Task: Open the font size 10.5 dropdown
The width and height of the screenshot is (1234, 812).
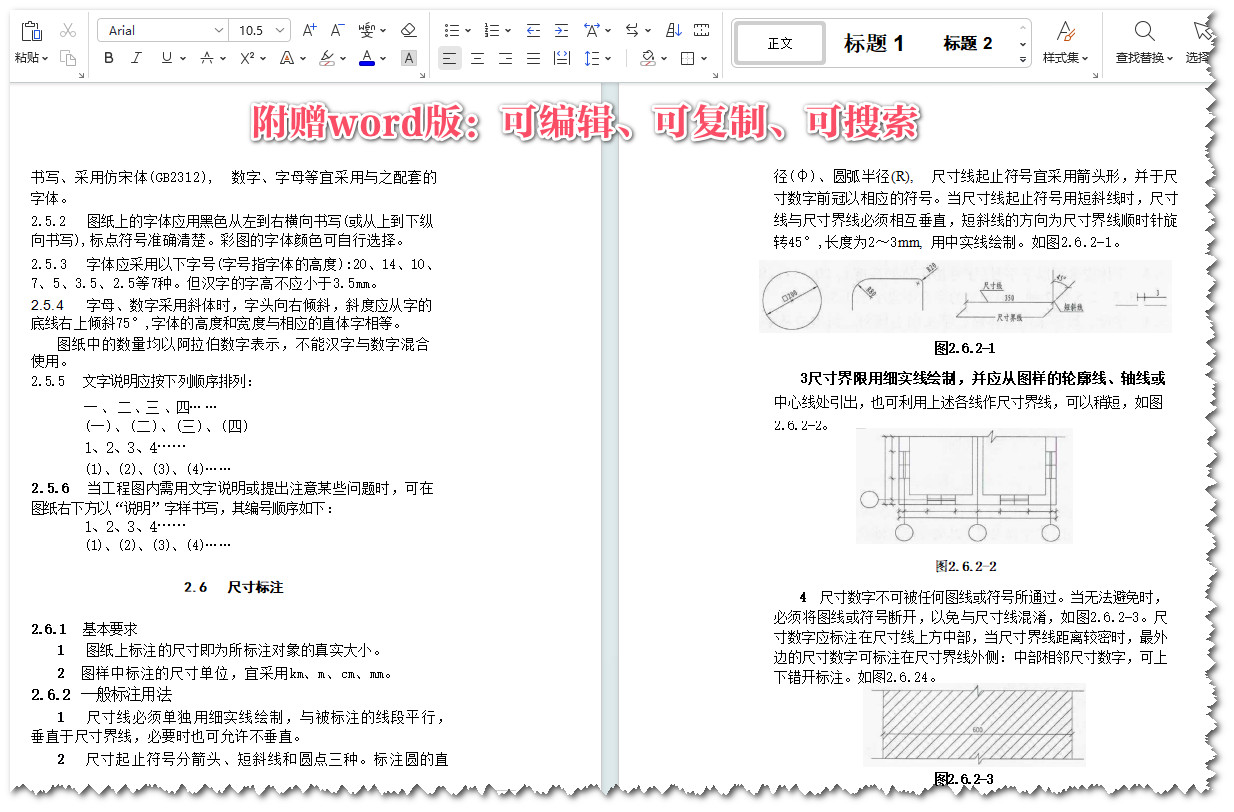Action: 278,30
